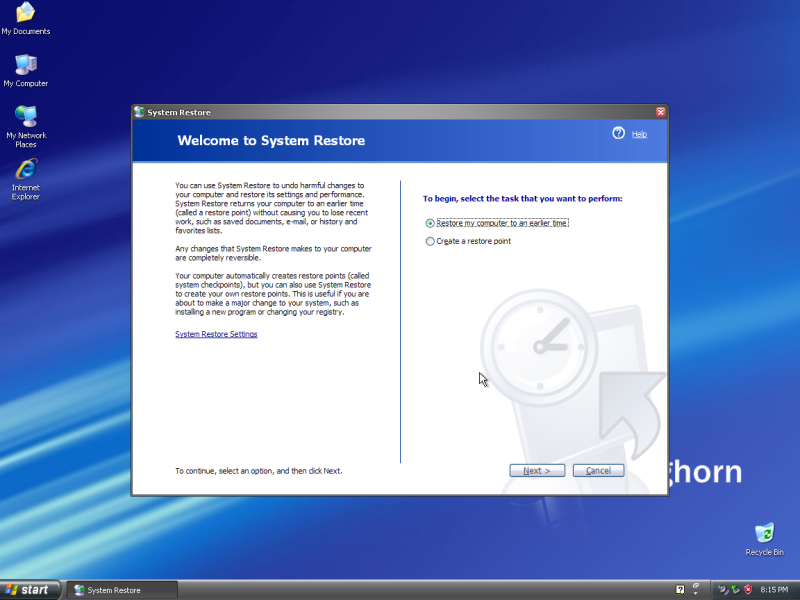
Task: Click the Help question-mark icon in the header
Action: pos(618,132)
